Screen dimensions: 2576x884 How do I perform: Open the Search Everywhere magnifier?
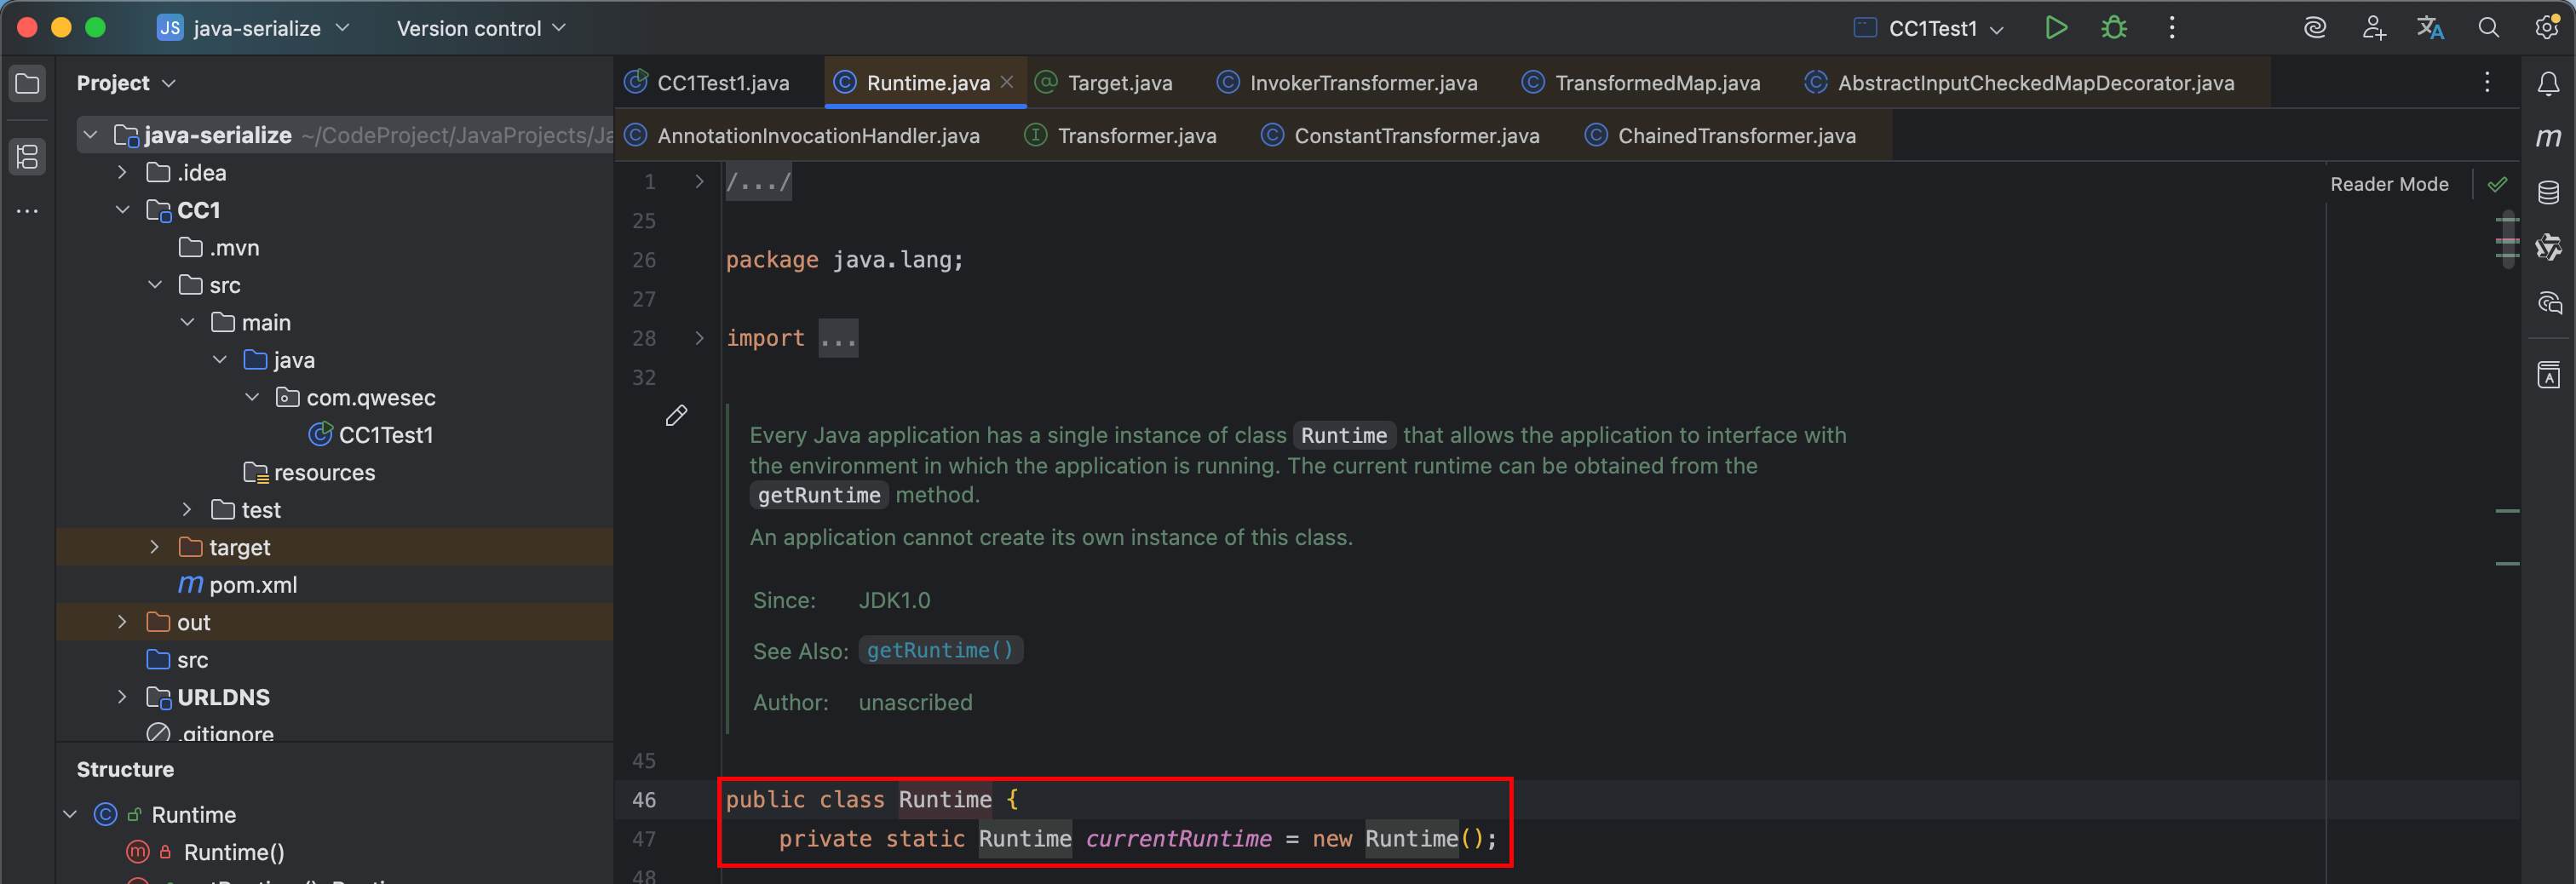pyautogui.click(x=2488, y=28)
